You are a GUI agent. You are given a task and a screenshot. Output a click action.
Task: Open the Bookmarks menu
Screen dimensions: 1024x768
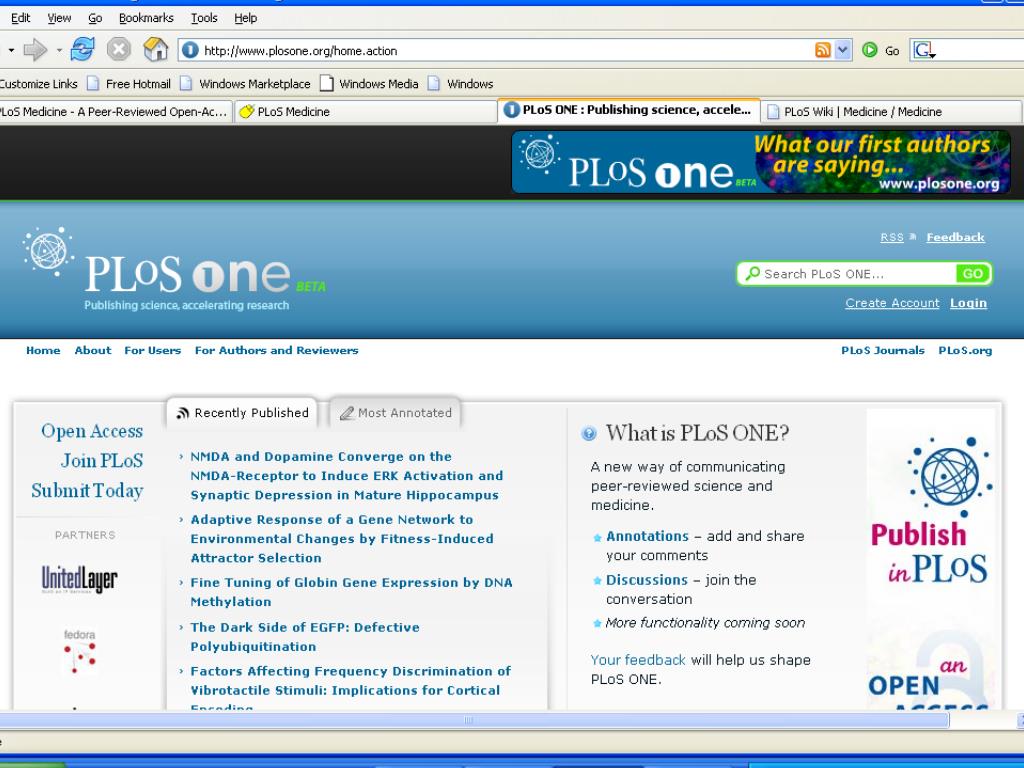click(x=146, y=18)
